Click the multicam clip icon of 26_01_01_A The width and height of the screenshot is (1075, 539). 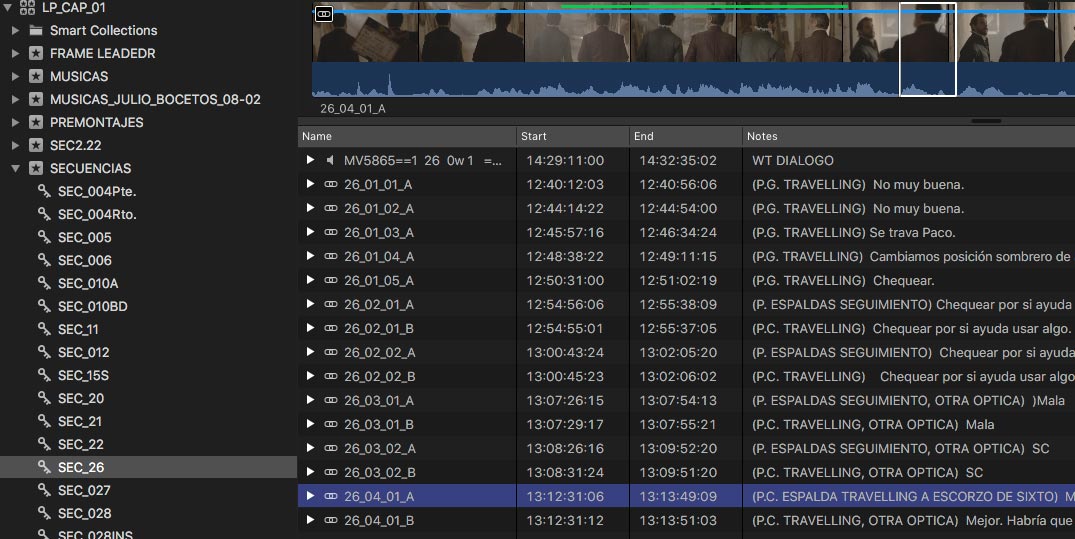click(x=330, y=184)
